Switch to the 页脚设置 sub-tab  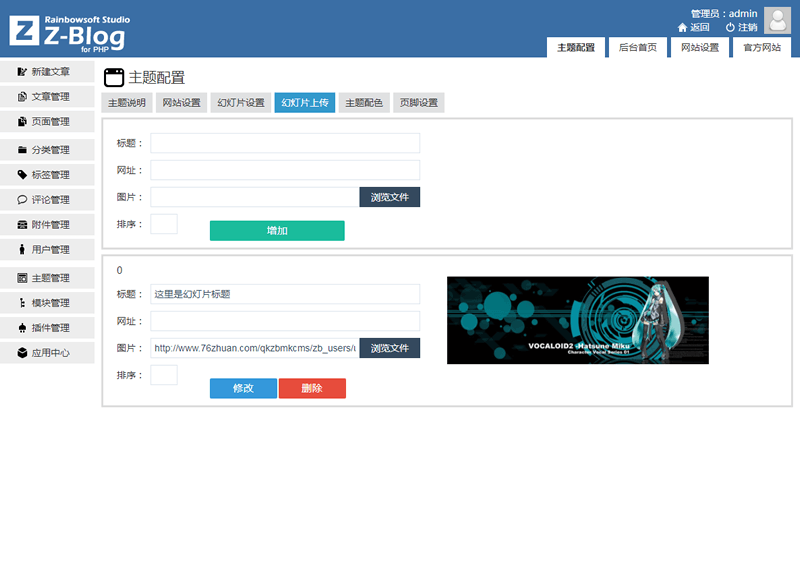pyautogui.click(x=419, y=103)
